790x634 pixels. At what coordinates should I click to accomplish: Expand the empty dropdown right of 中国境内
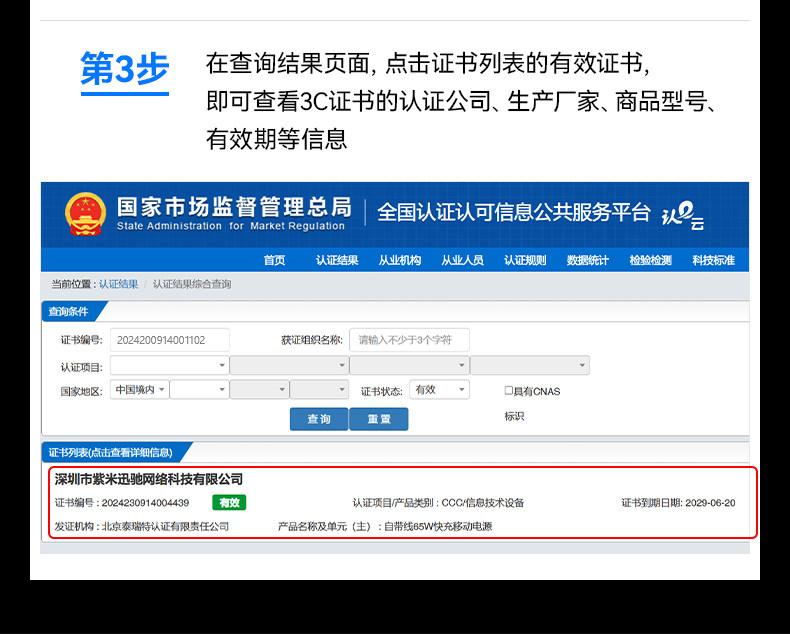199,390
